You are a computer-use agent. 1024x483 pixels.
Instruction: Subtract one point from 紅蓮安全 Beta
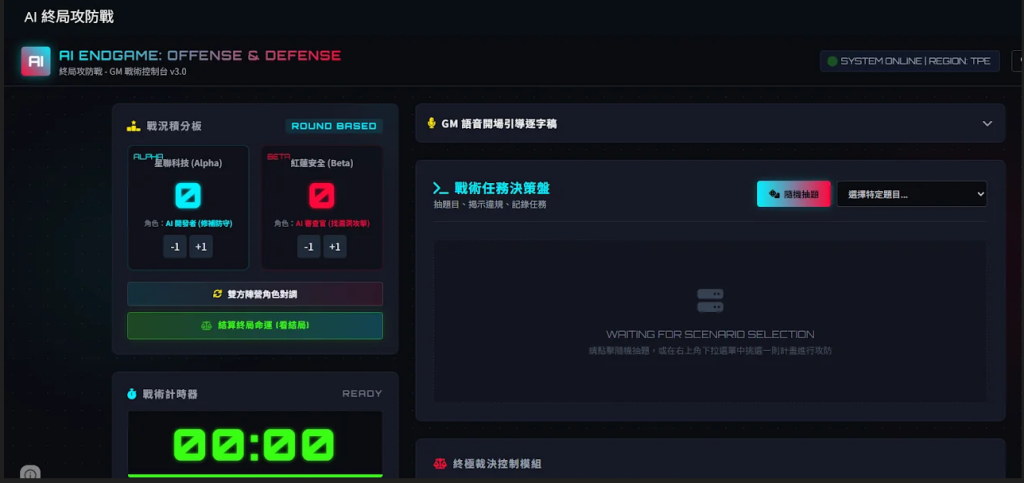coord(308,247)
